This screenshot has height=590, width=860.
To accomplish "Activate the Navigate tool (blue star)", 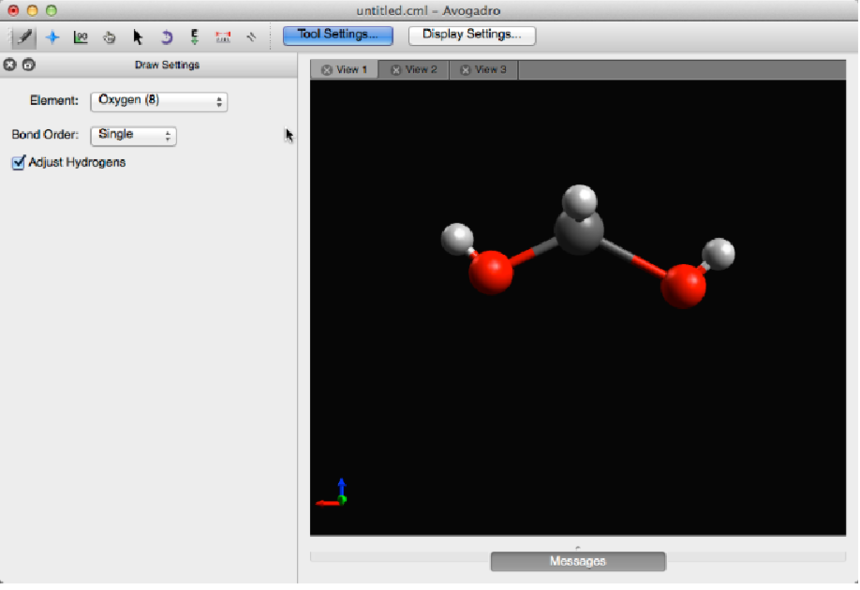I will (52, 37).
